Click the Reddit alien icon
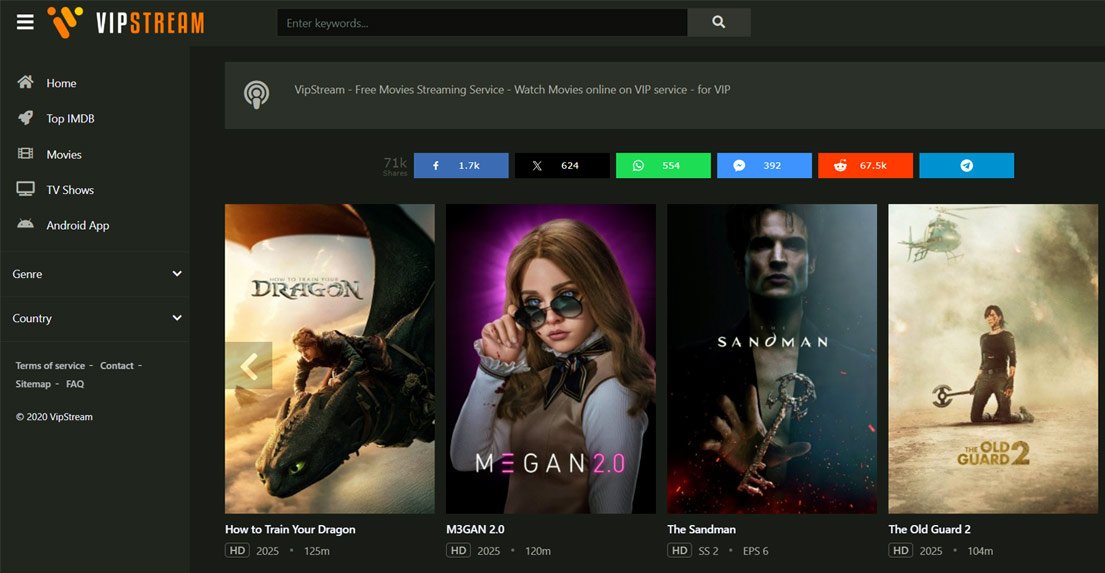 tap(840, 166)
